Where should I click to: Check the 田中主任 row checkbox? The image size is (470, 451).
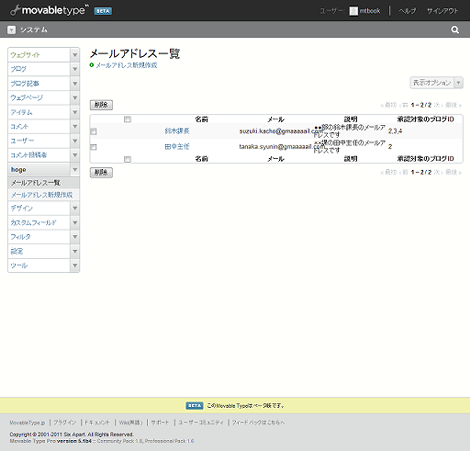coord(94,147)
